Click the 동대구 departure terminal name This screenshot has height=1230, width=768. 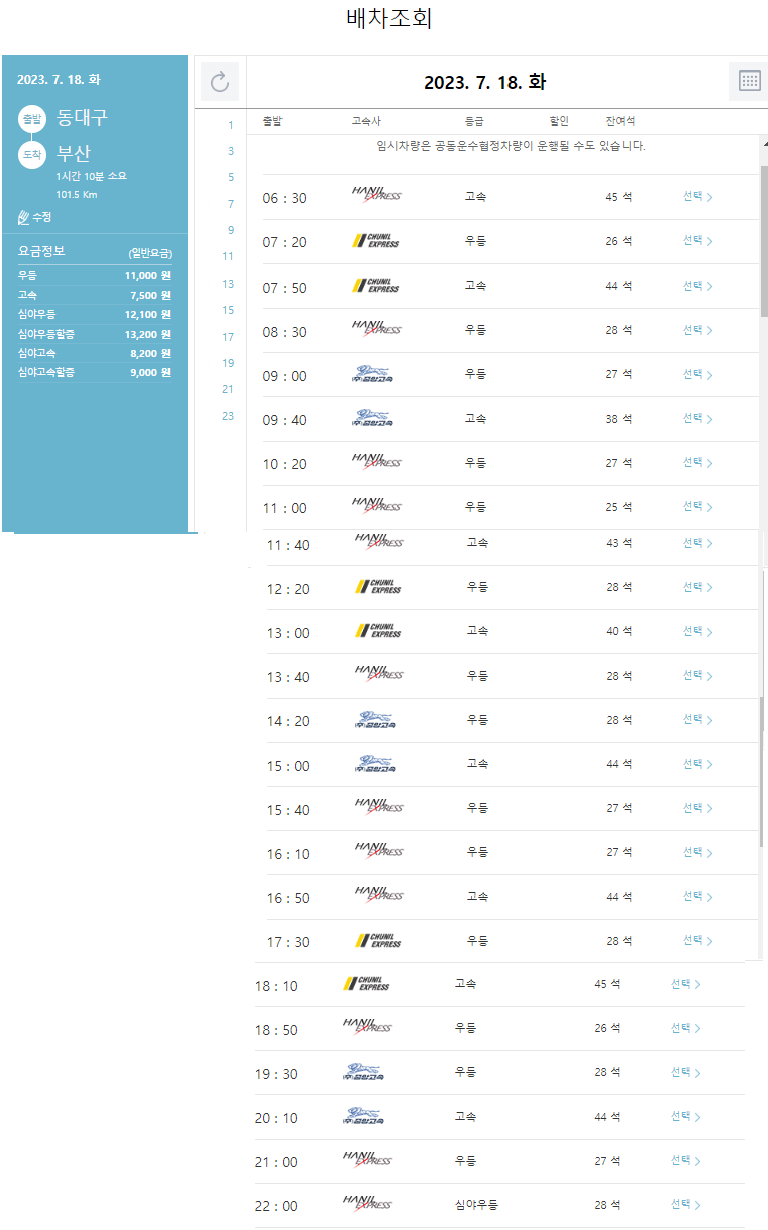point(82,118)
